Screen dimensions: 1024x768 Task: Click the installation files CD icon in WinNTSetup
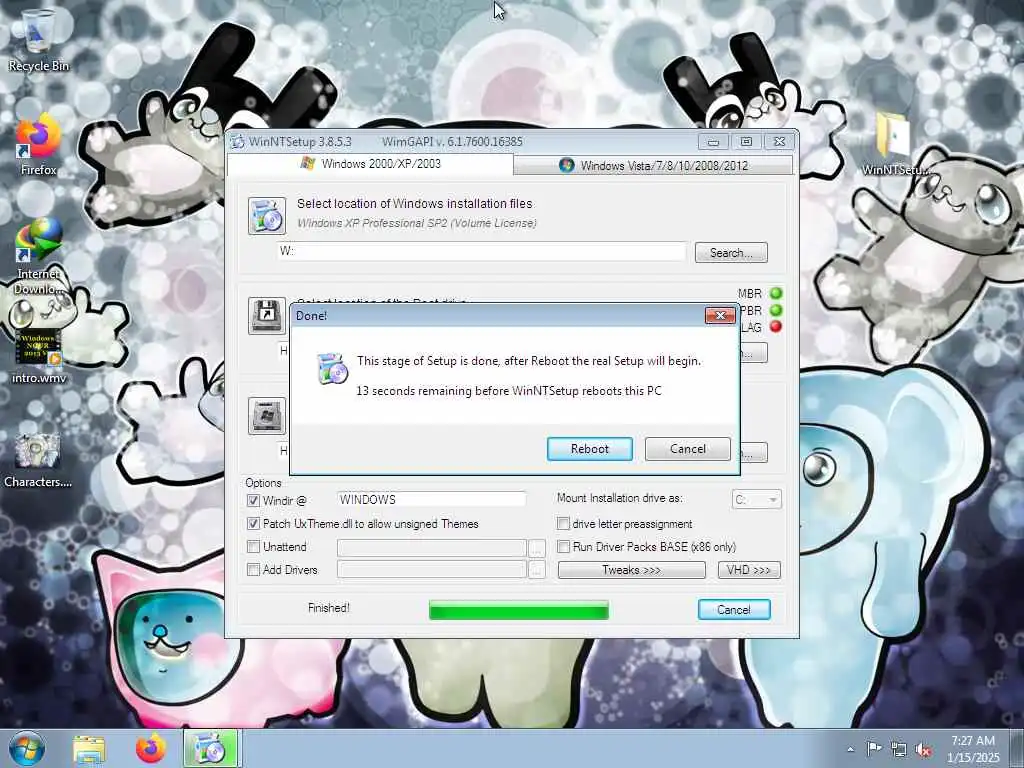click(266, 216)
